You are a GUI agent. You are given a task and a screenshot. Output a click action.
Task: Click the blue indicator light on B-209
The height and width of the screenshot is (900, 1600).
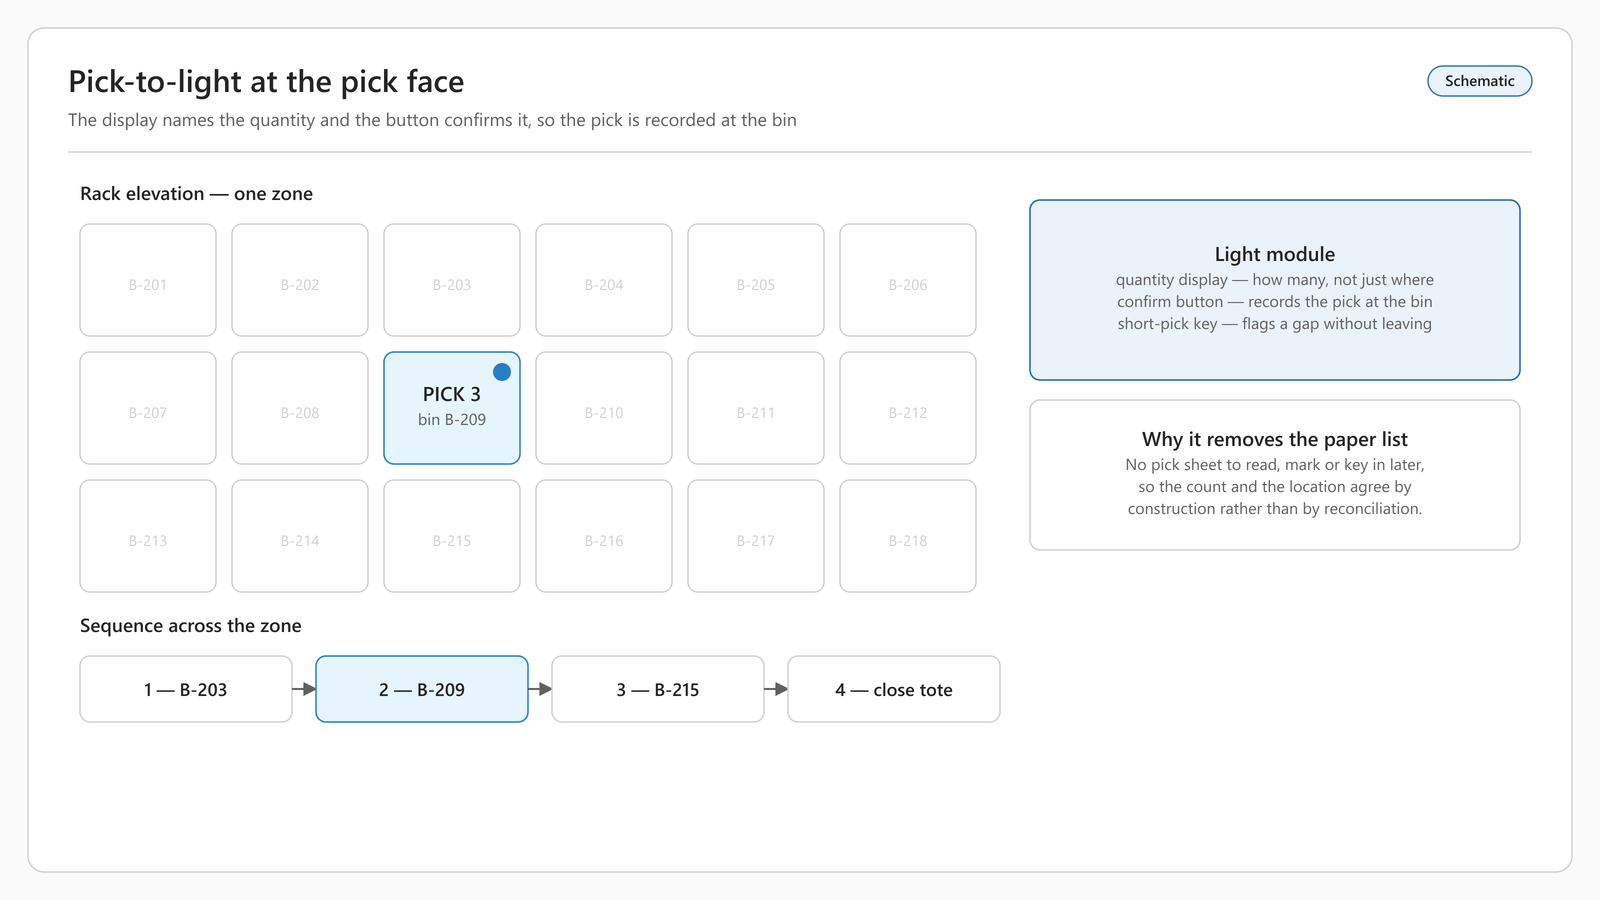[502, 372]
